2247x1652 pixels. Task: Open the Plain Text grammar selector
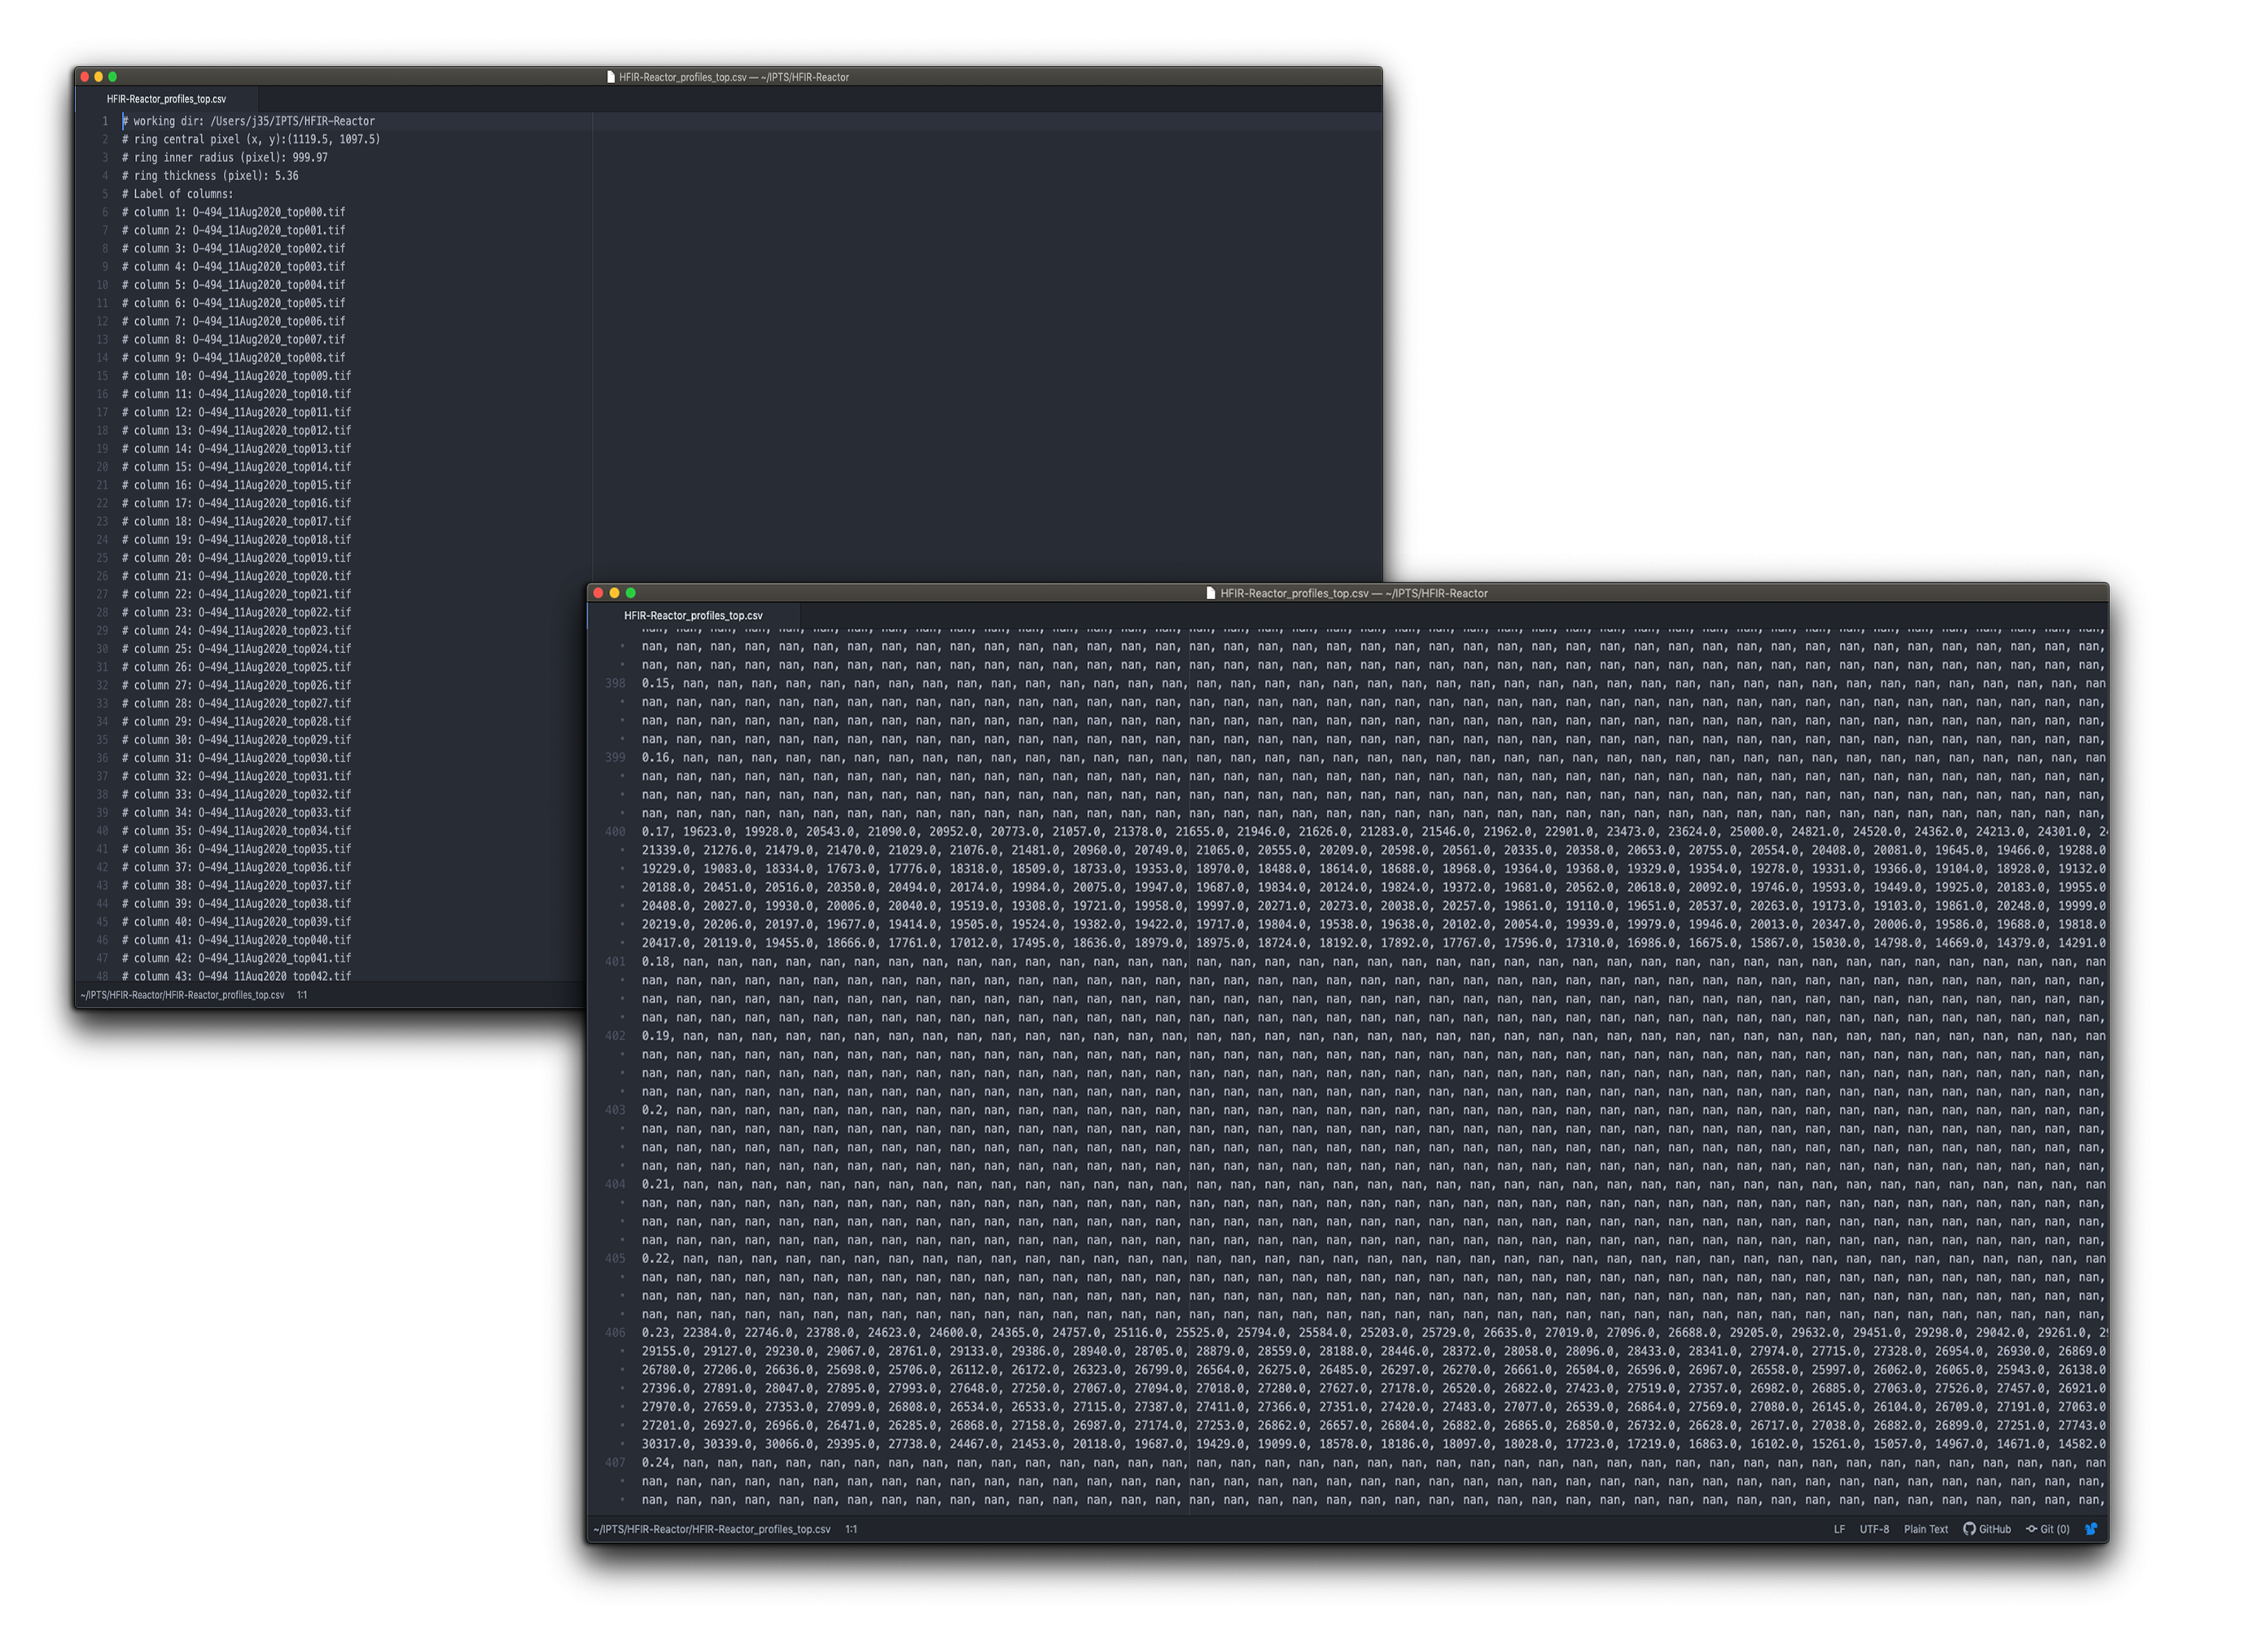(x=1925, y=1529)
